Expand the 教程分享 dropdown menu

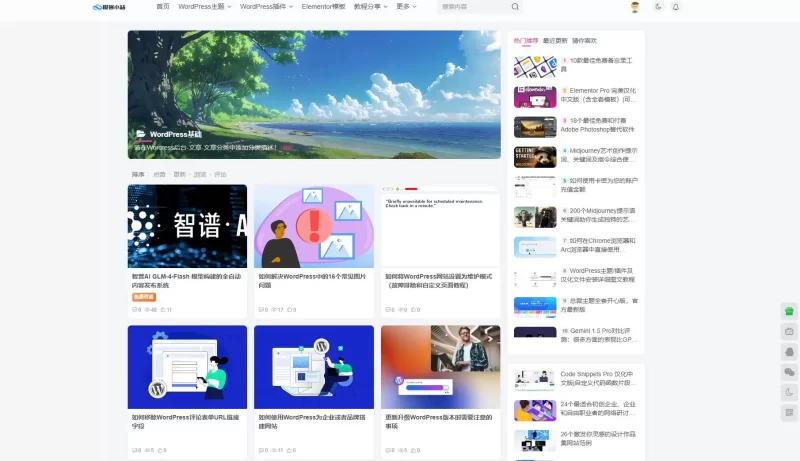pyautogui.click(x=370, y=7)
